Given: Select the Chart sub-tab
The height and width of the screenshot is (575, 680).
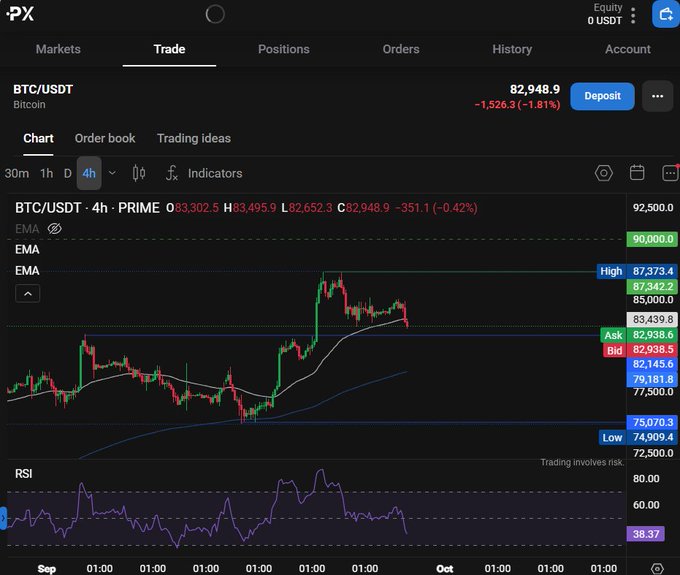Looking at the screenshot, I should 38,138.
